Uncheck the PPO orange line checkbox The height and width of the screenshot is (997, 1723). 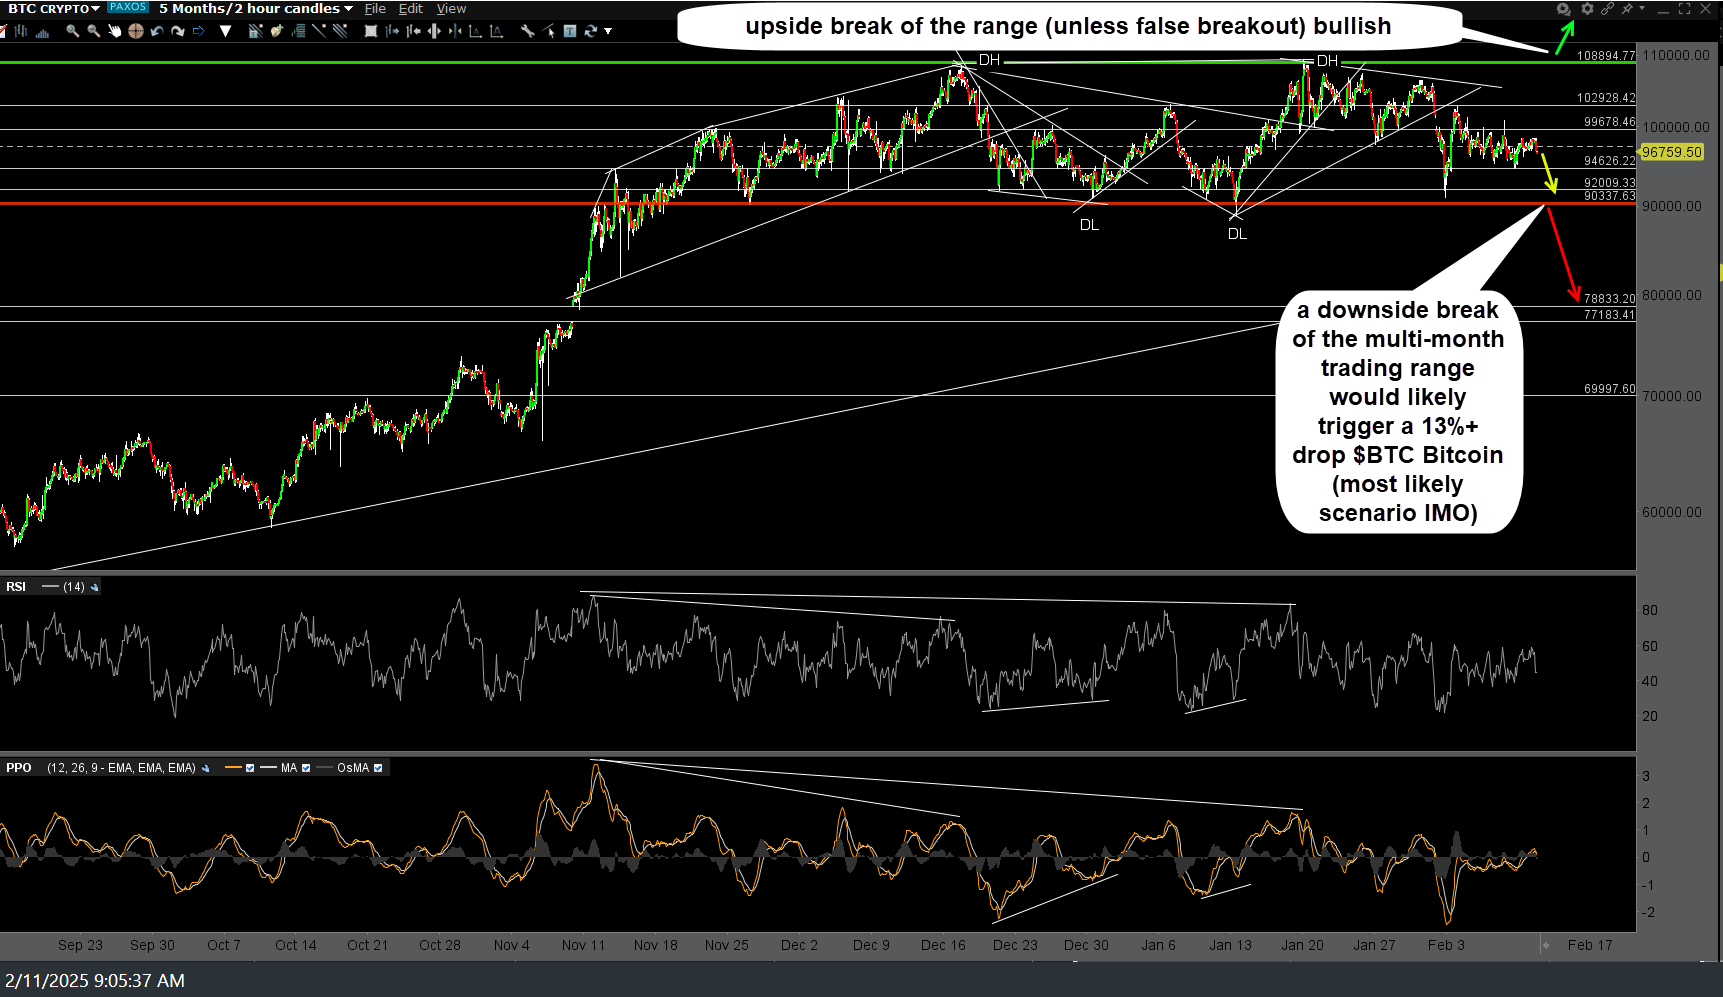click(250, 768)
